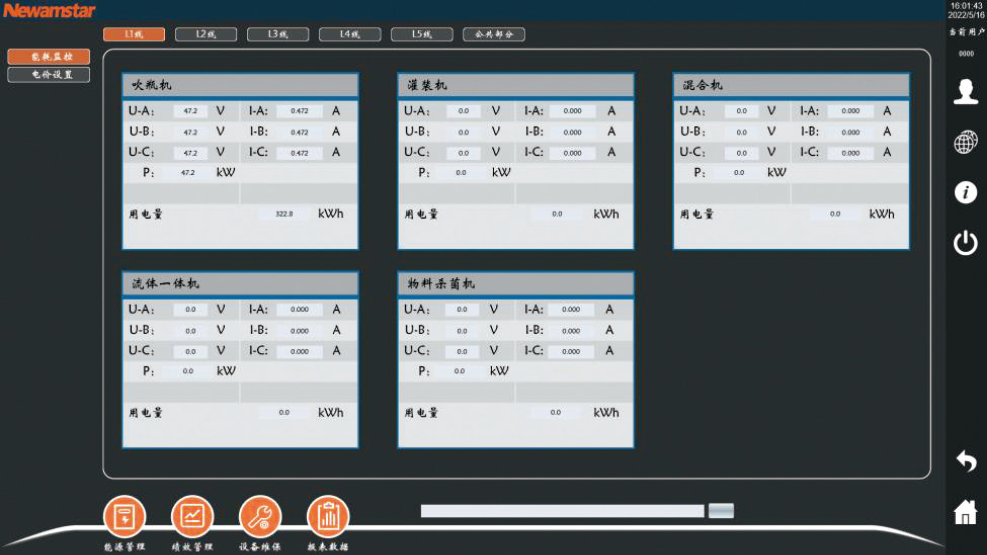The image size is (987, 555).
Task: Click the 吹瓶机 panel header
Action: pos(240,85)
